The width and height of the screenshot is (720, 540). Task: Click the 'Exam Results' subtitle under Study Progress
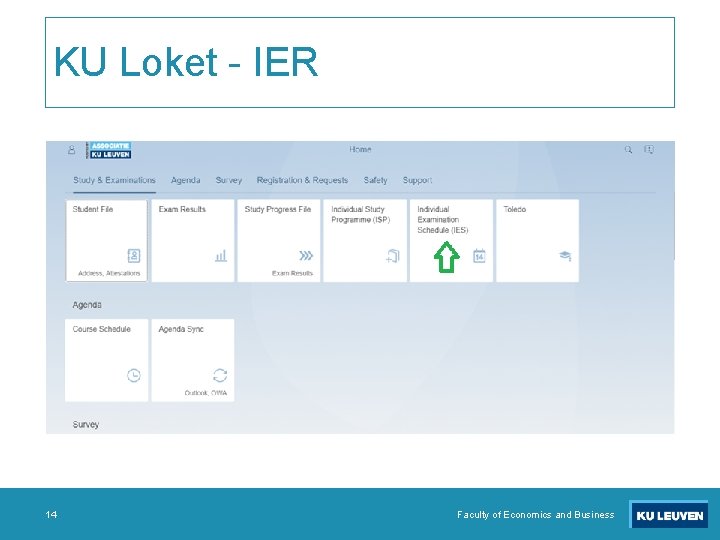coord(292,273)
